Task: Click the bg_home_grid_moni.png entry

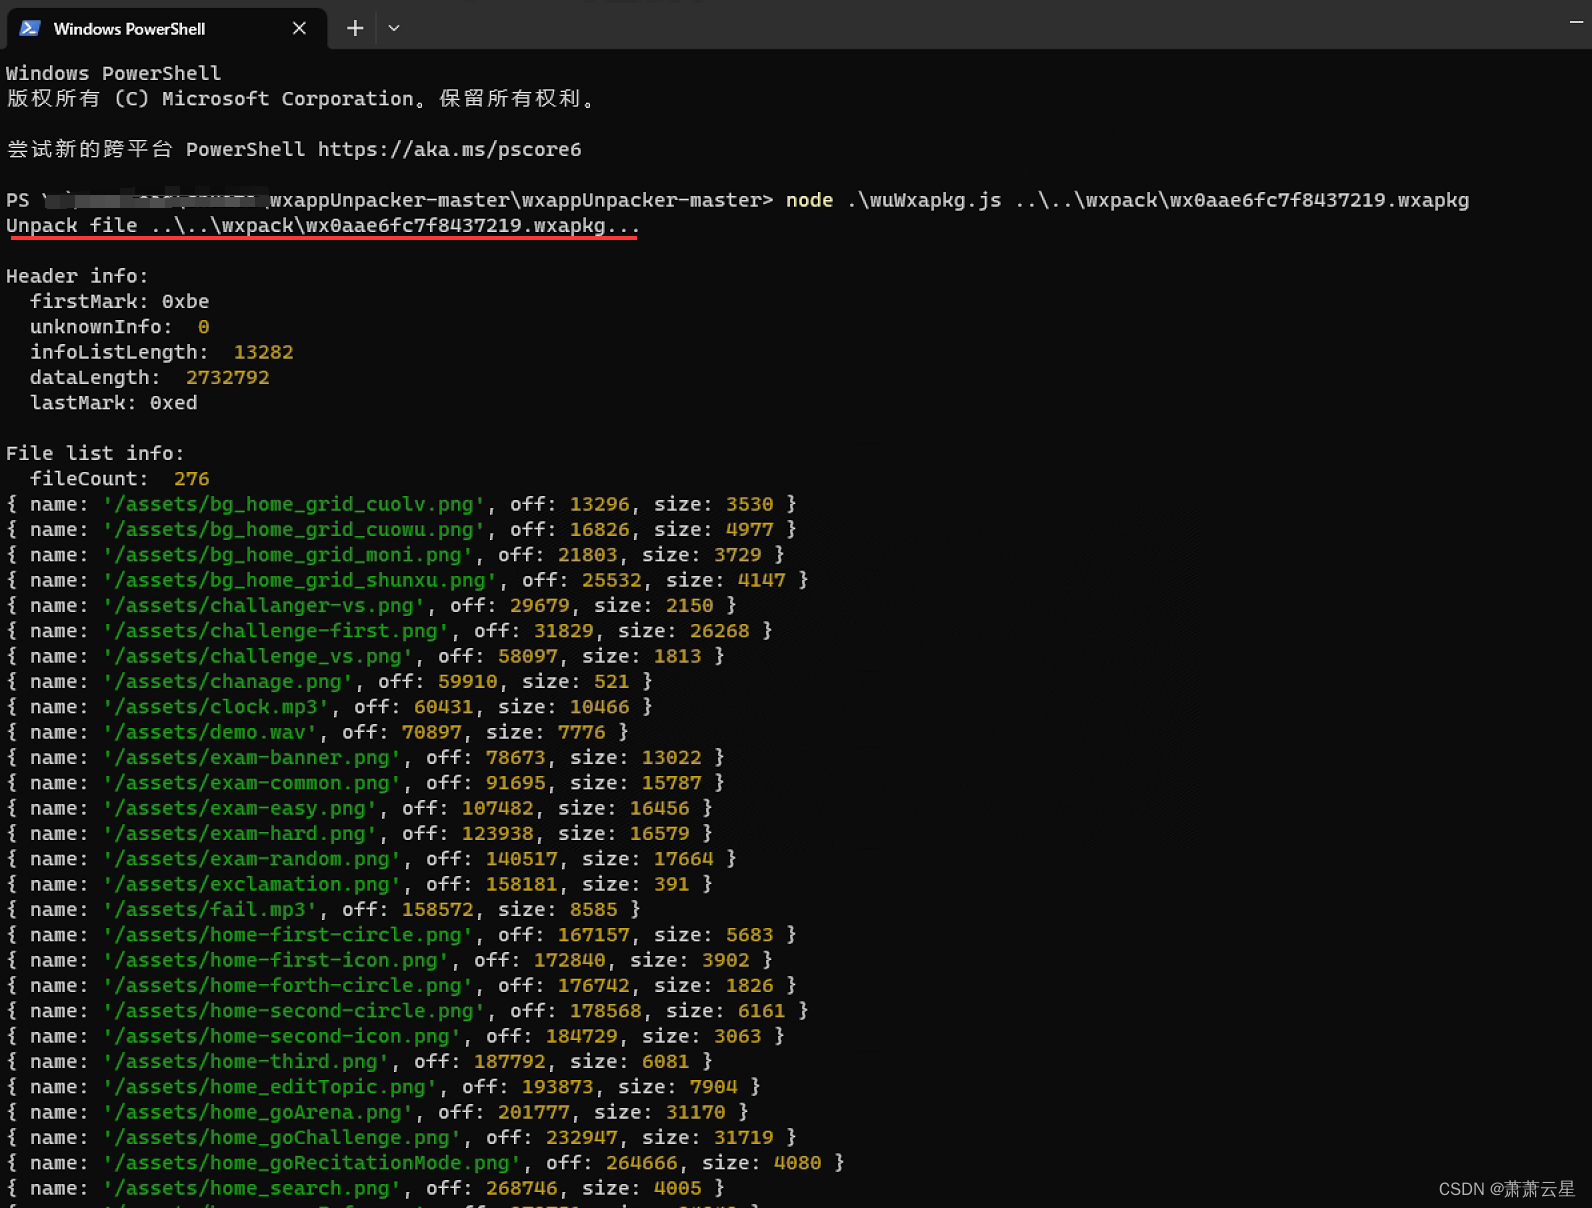Action: [395, 555]
